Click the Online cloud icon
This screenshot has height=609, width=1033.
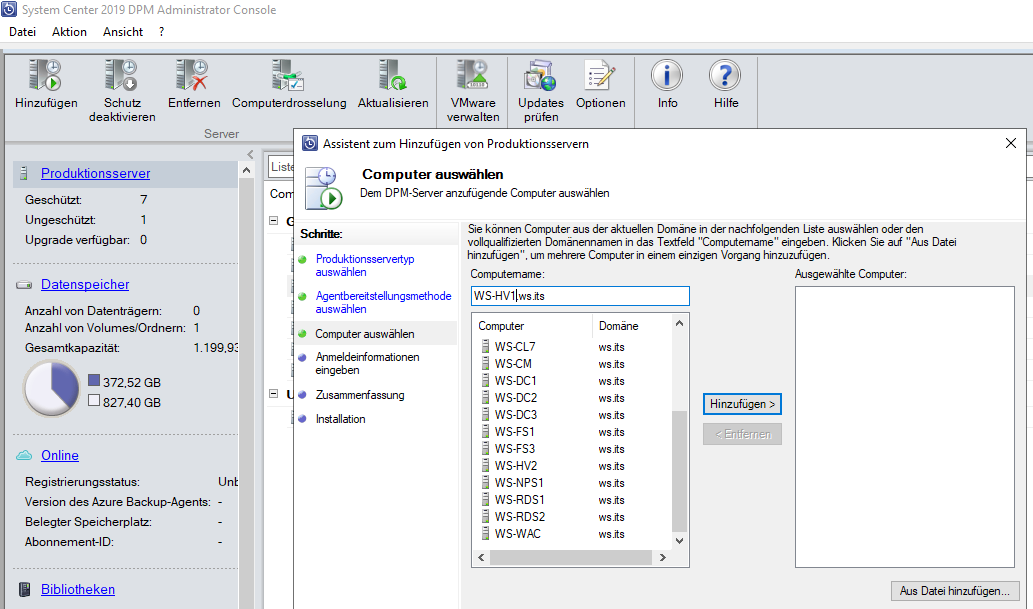(x=24, y=455)
